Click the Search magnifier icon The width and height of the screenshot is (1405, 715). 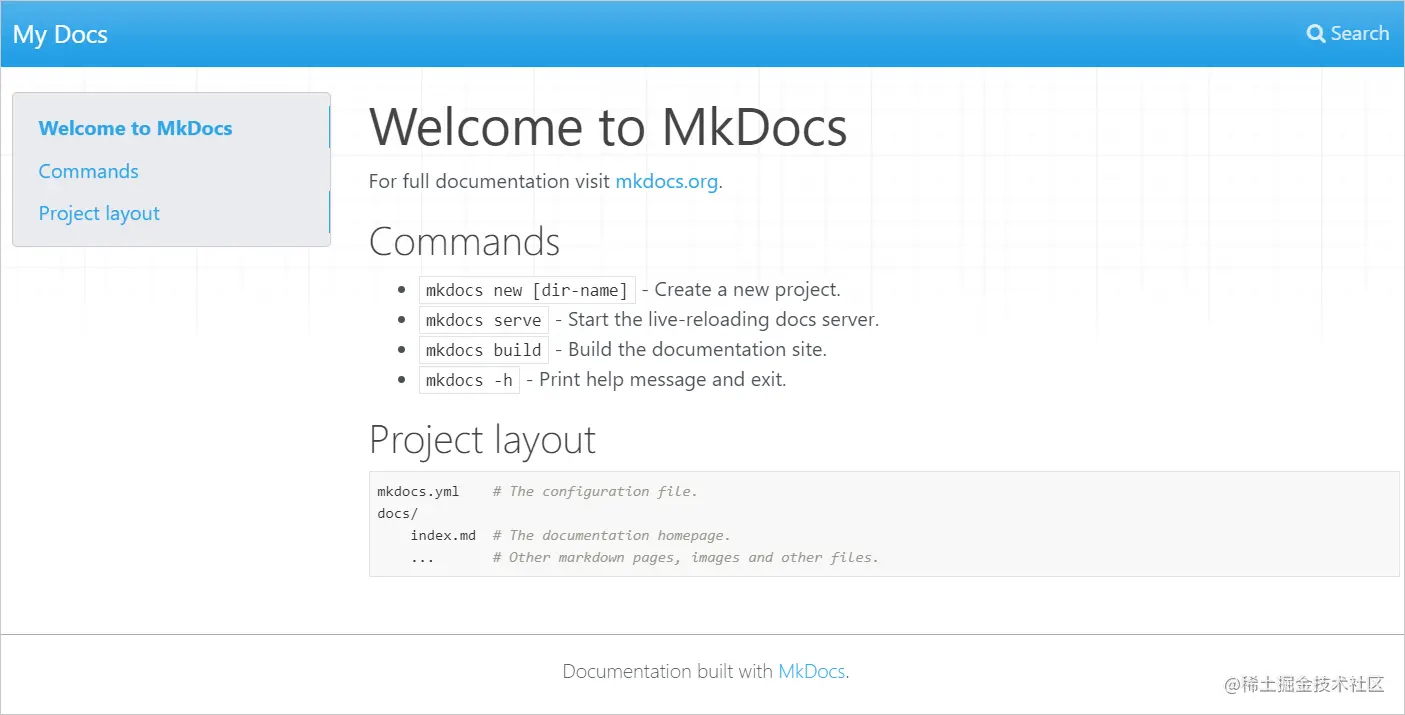1316,34
